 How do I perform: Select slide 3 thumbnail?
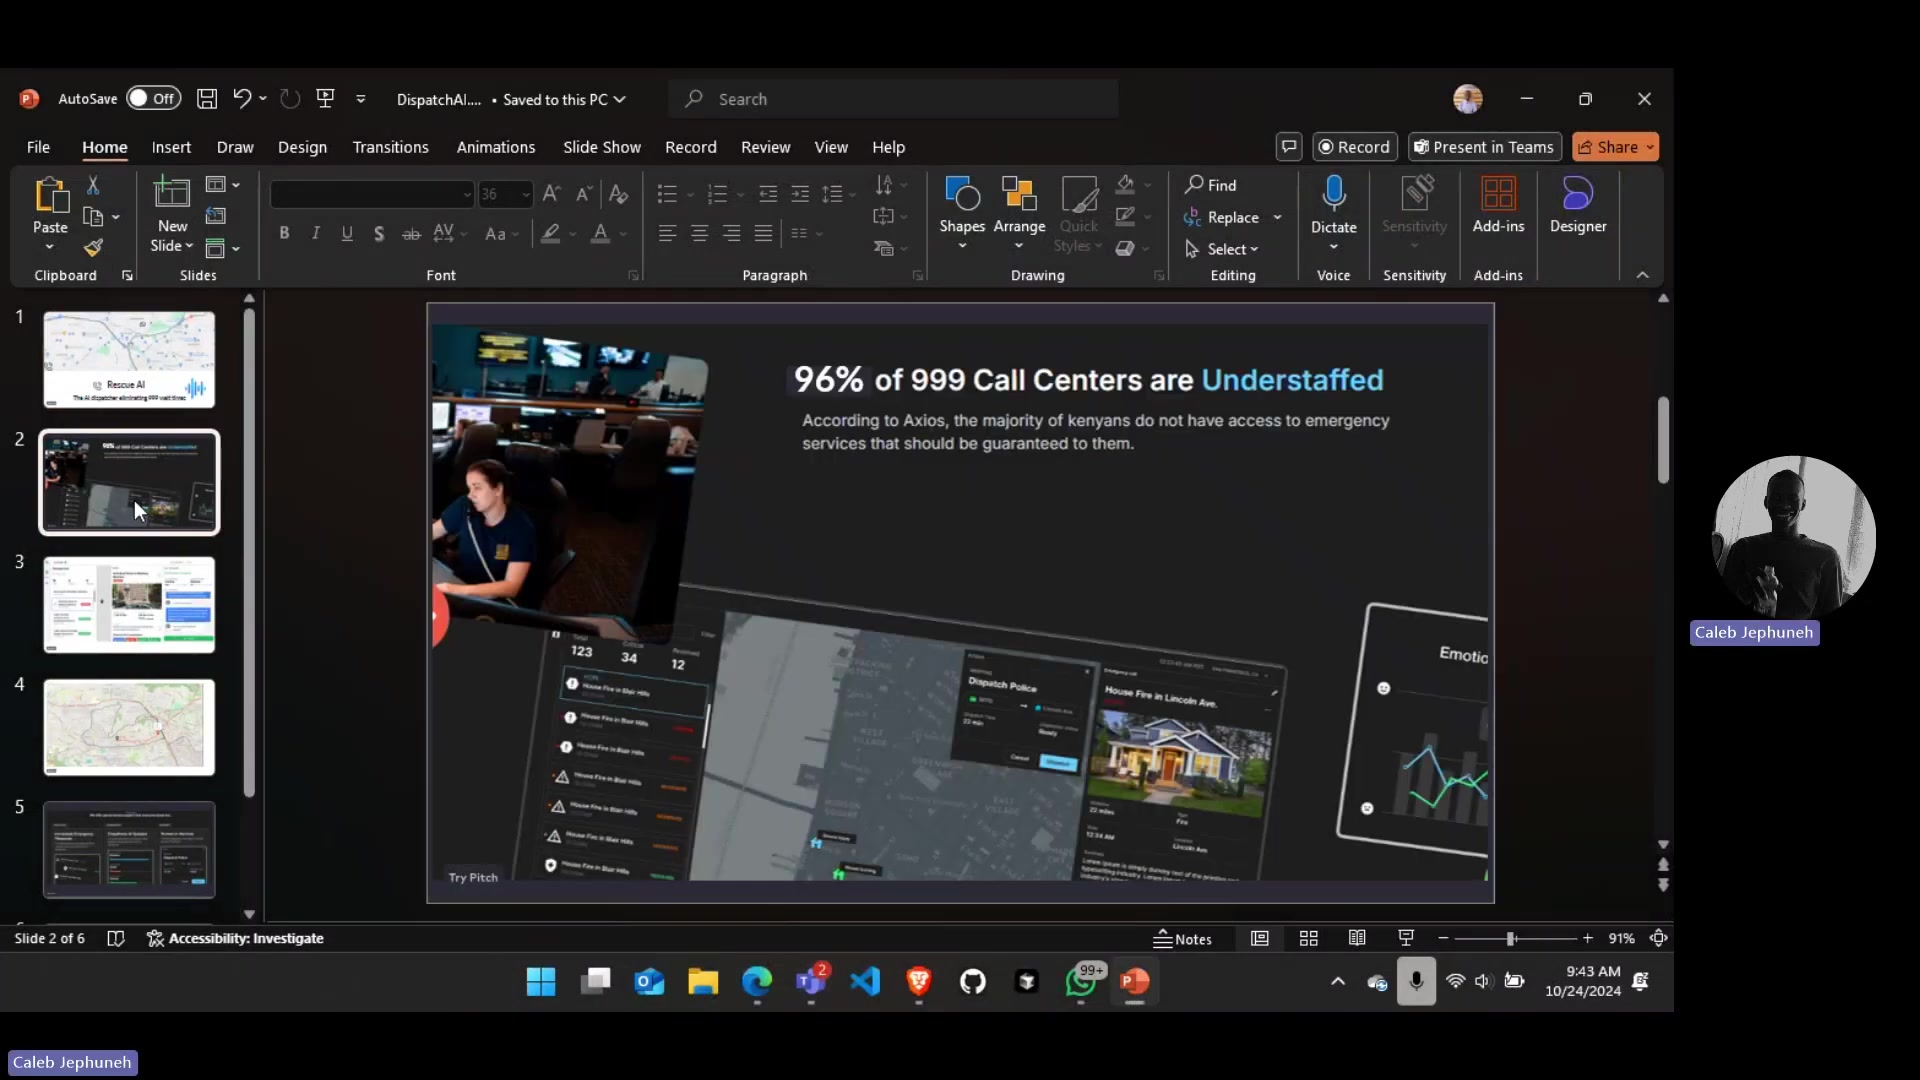pos(129,605)
